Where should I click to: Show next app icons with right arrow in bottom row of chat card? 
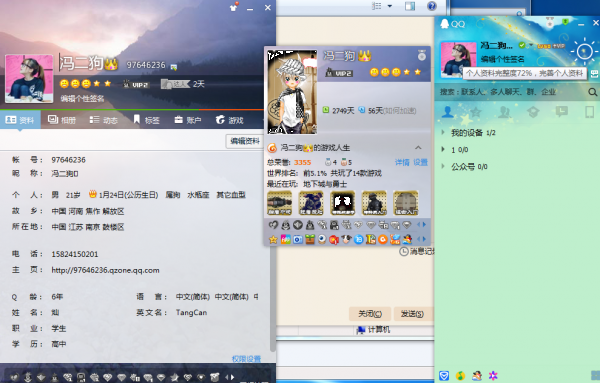tap(424, 239)
